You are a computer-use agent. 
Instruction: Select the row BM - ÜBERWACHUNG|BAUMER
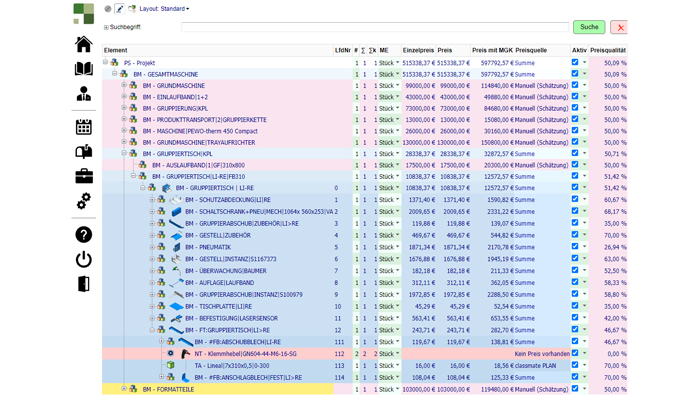[x=365, y=271]
